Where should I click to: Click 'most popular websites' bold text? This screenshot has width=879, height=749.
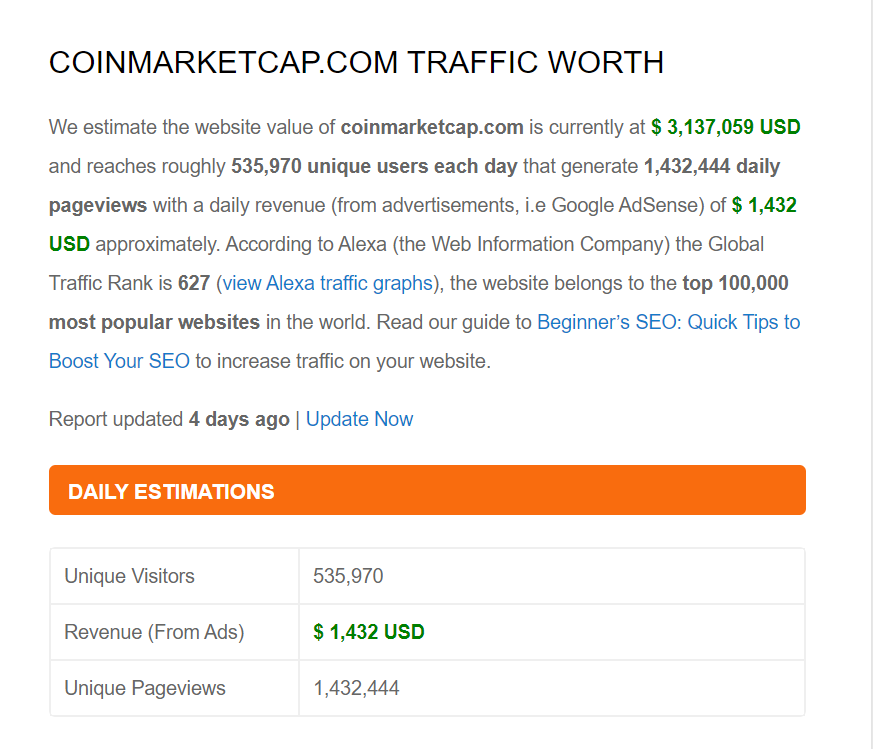pos(154,322)
